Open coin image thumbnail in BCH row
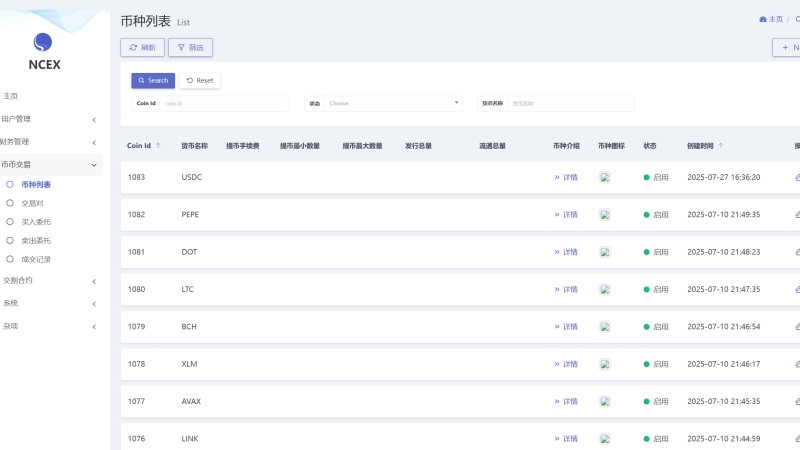This screenshot has height=450, width=800. click(x=605, y=327)
